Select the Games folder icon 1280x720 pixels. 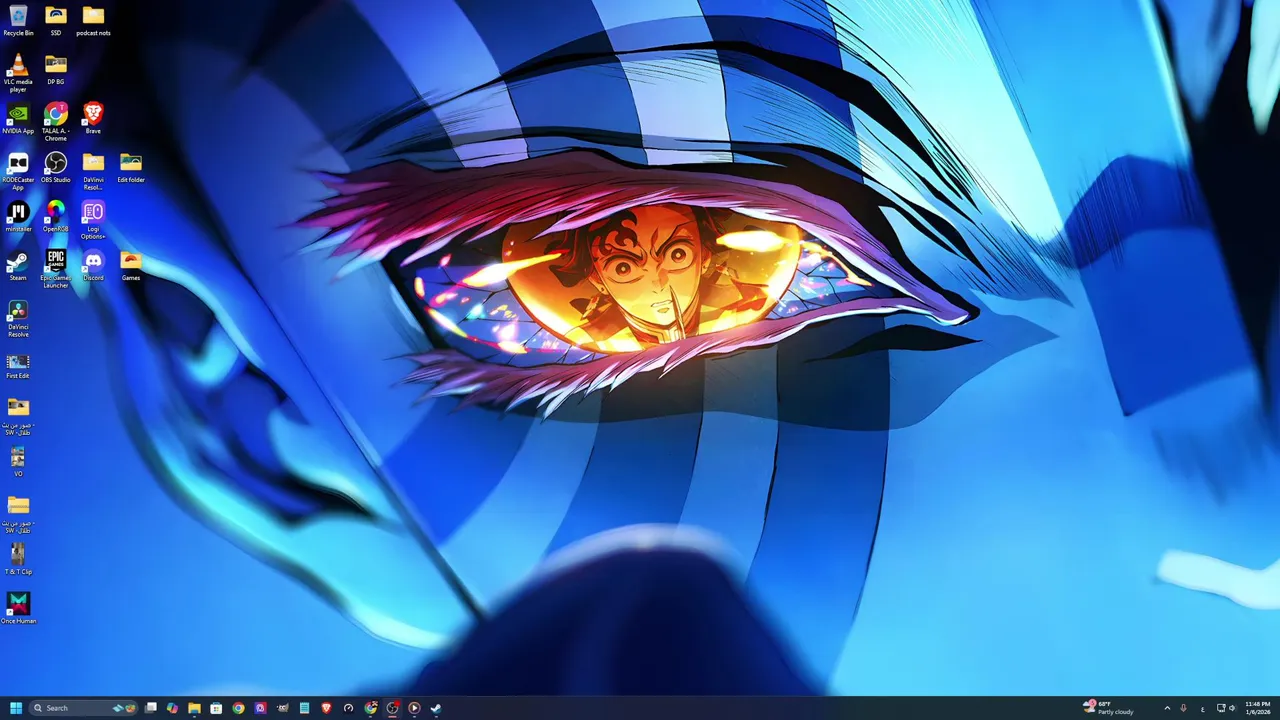[131, 265]
